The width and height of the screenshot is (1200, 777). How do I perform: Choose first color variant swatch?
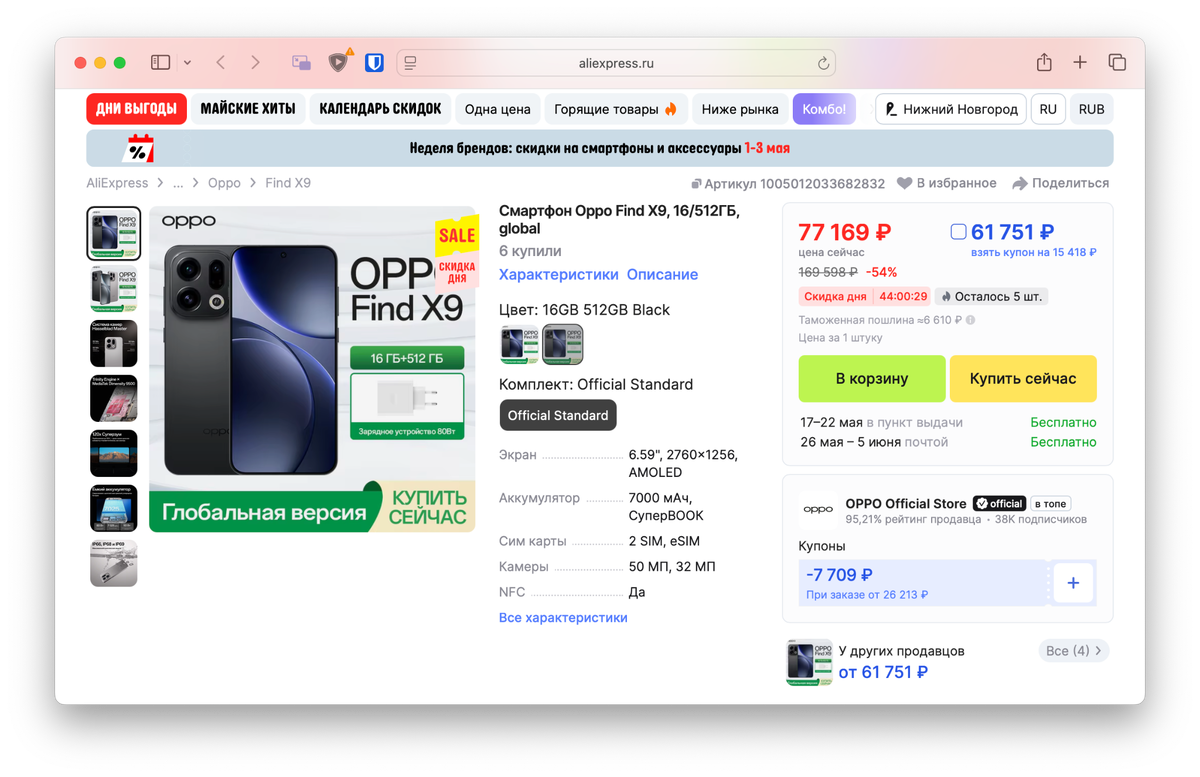point(519,344)
